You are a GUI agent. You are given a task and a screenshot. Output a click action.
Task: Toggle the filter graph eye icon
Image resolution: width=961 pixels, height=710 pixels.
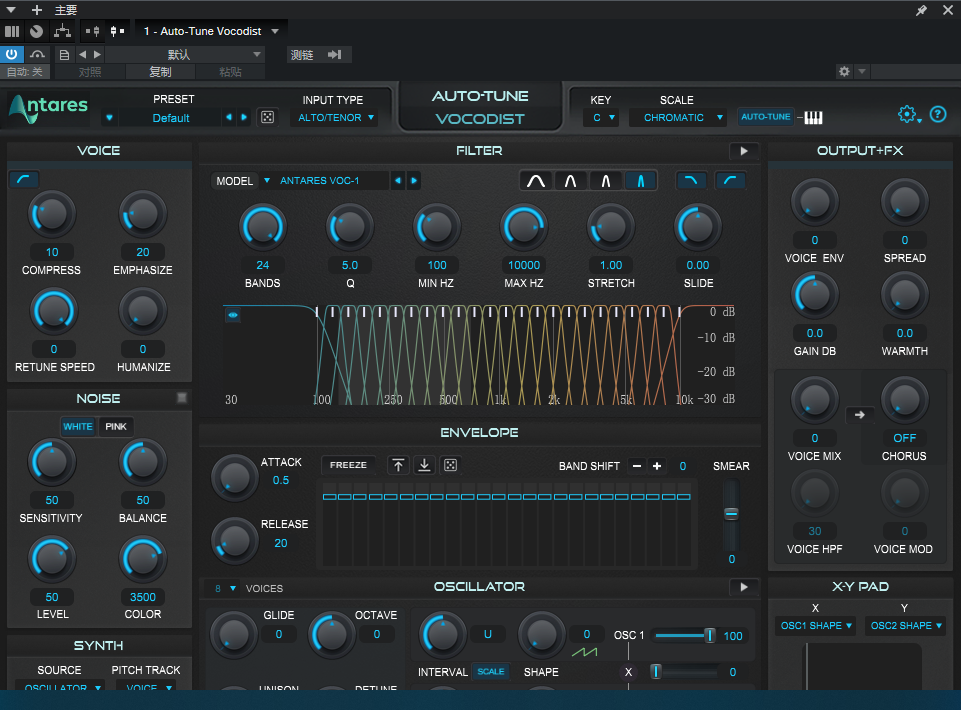[233, 315]
